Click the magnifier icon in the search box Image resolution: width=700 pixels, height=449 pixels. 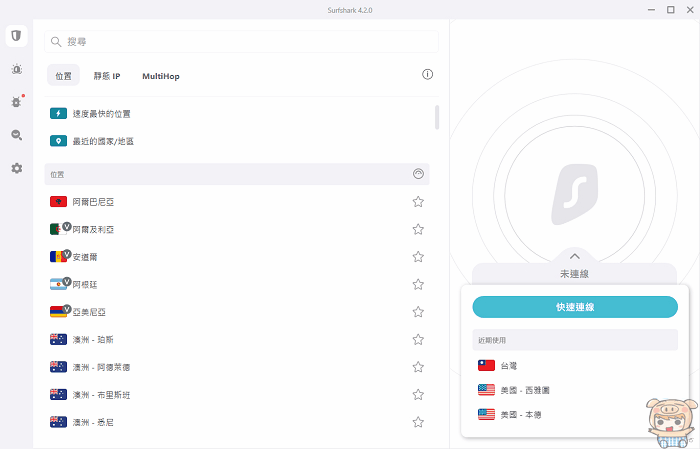point(56,42)
